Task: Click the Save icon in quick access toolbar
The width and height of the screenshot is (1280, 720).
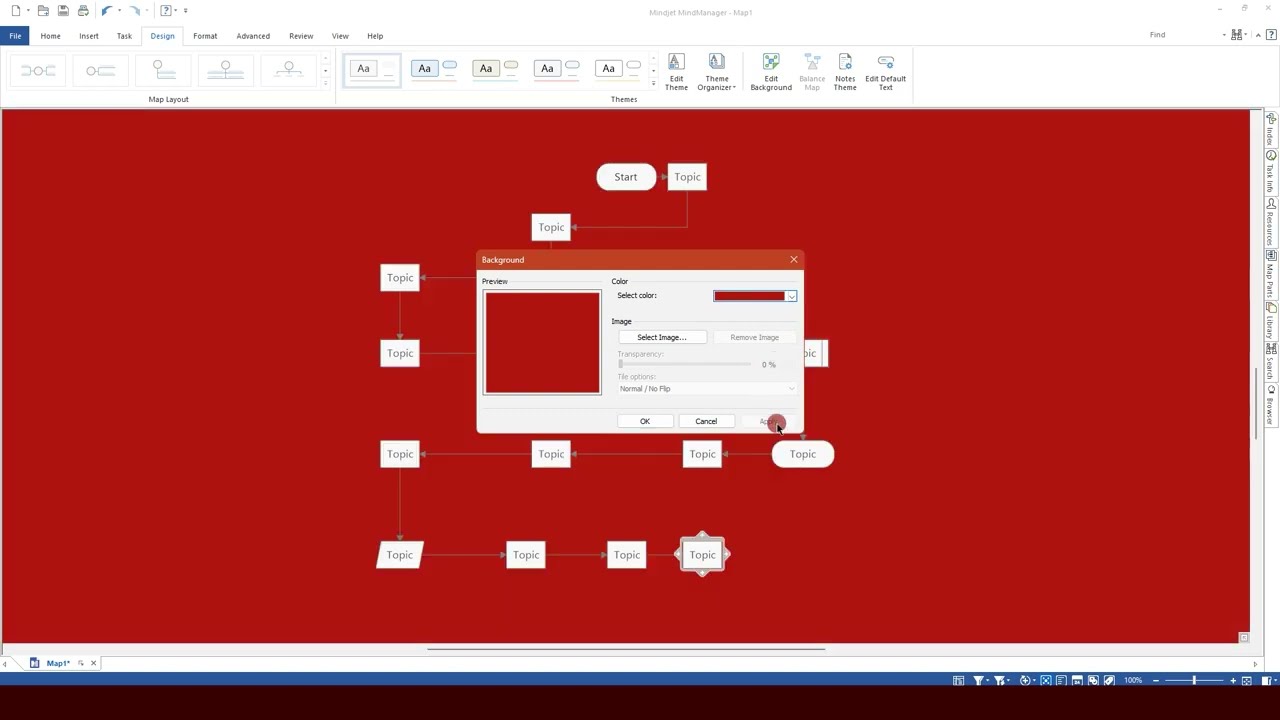Action: 63,11
